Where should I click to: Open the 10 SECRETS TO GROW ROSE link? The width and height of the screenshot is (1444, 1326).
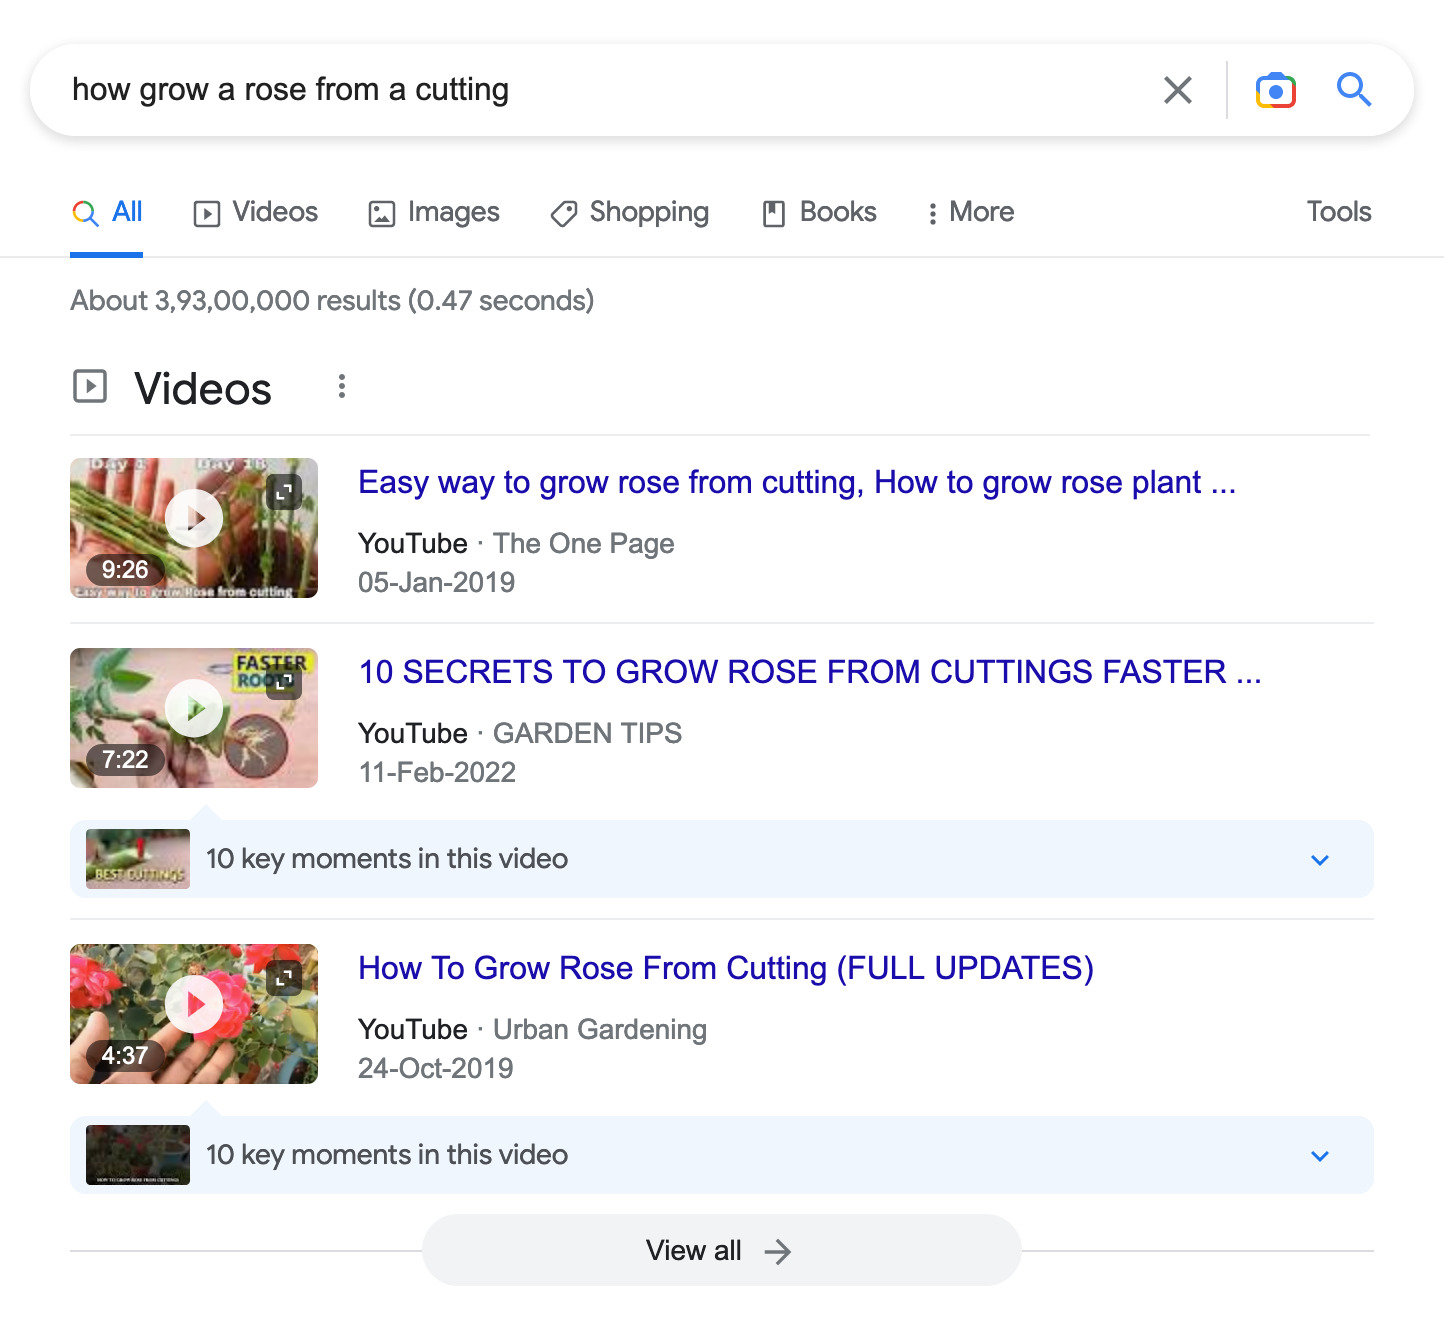[x=810, y=672]
